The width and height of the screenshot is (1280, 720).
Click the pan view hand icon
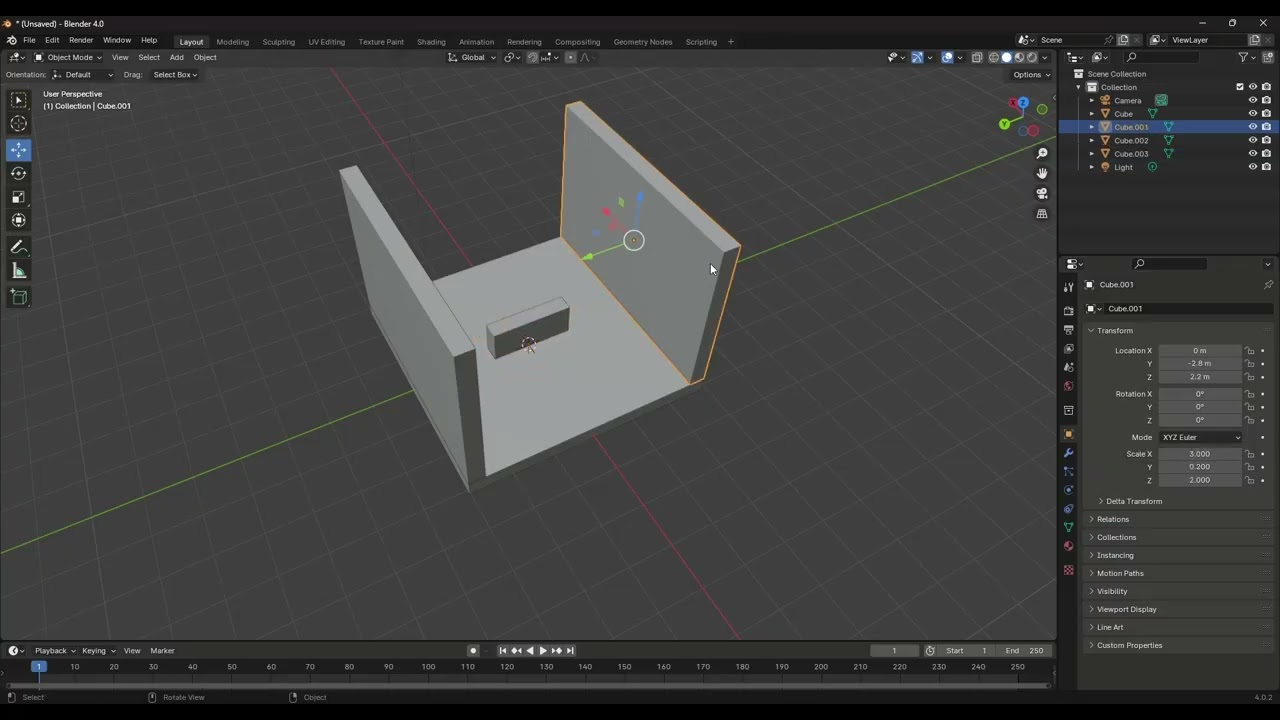tap(1042, 173)
